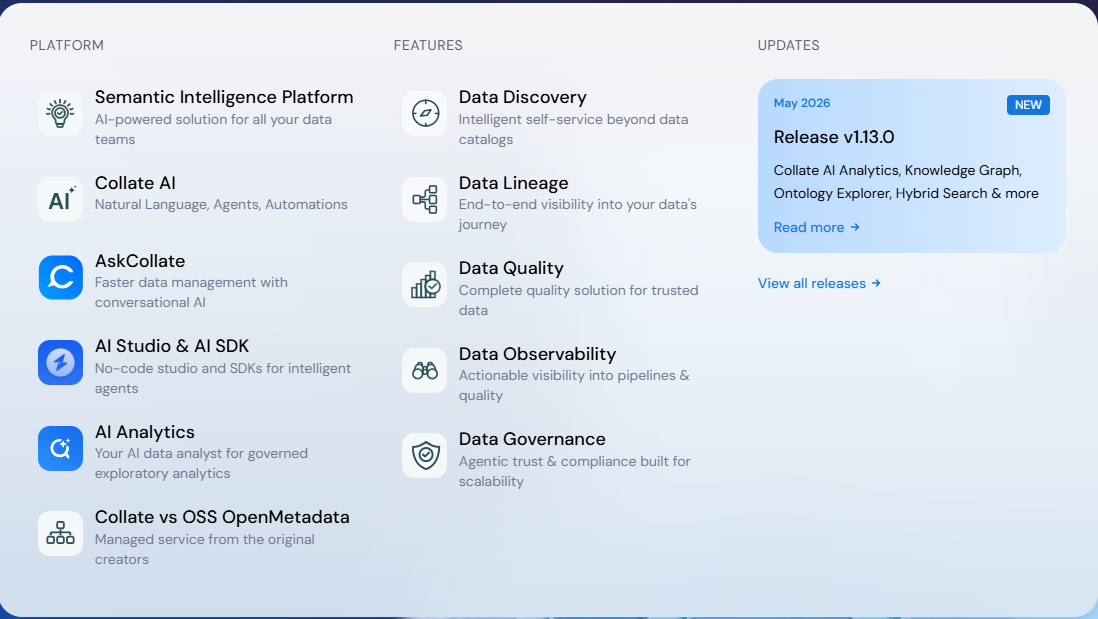Open Collate vs OSS OpenMetadata comparison
Image resolution: width=1098 pixels, height=619 pixels.
(x=222, y=517)
